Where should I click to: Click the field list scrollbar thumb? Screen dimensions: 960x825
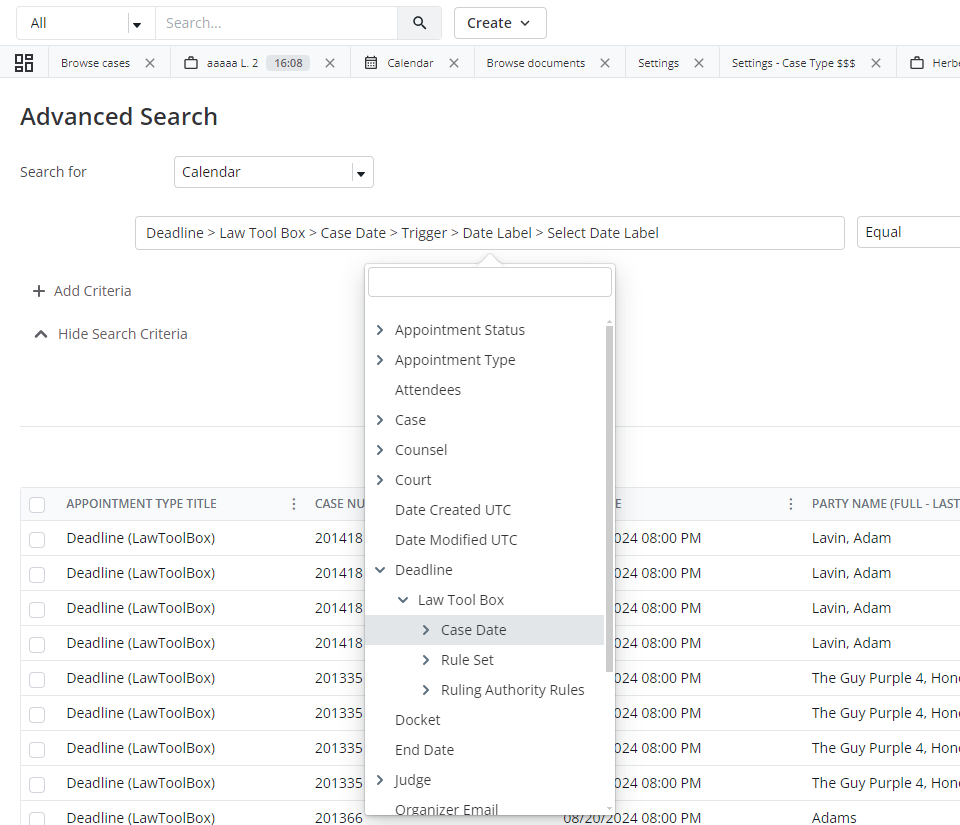[609, 498]
